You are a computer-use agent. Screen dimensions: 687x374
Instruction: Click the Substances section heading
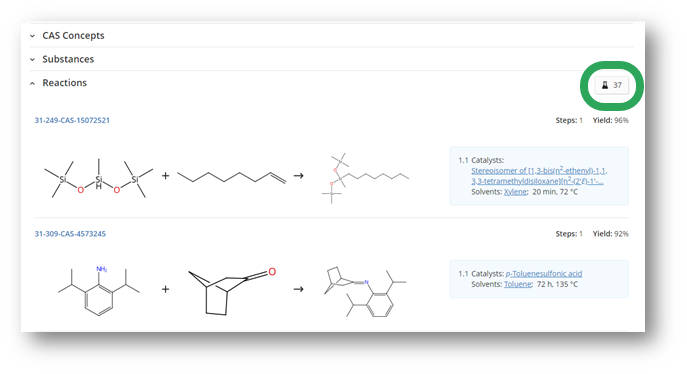pos(68,59)
